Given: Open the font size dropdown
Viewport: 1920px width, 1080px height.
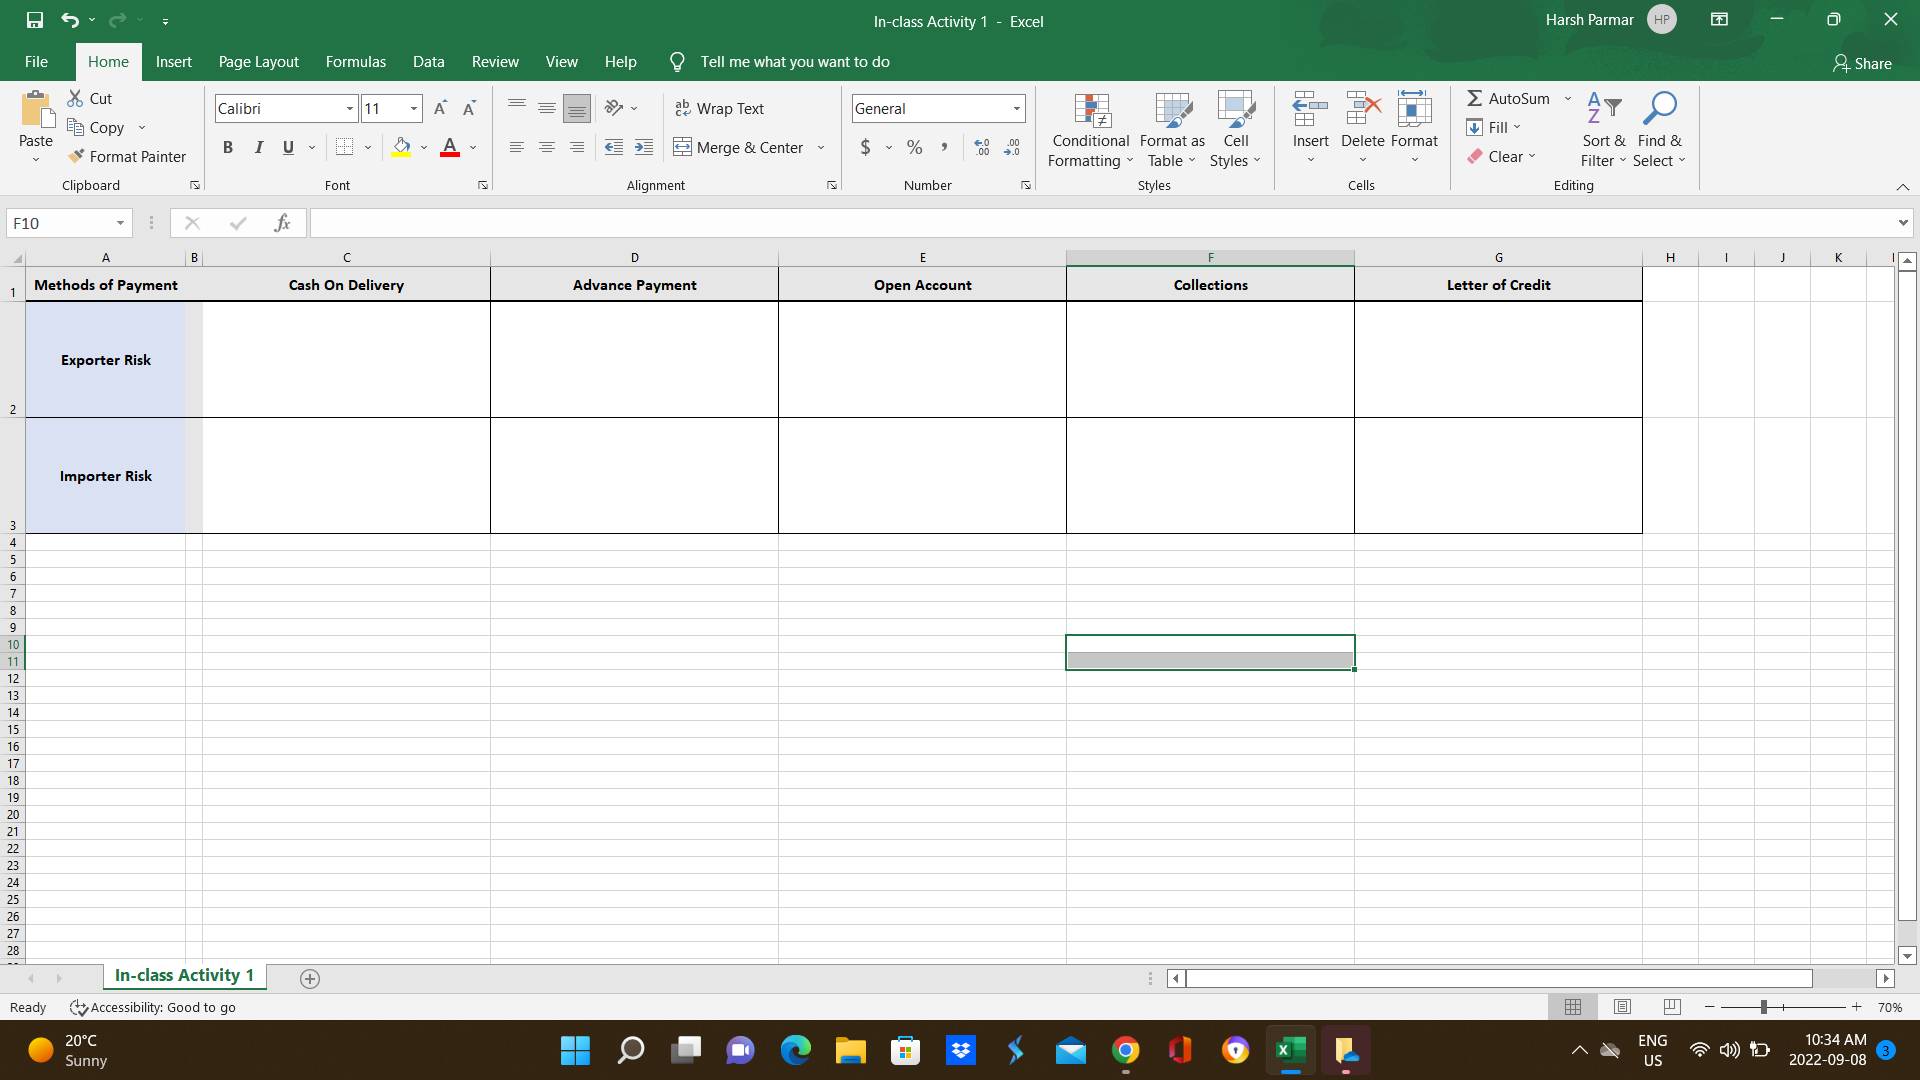Looking at the screenshot, I should coord(413,108).
